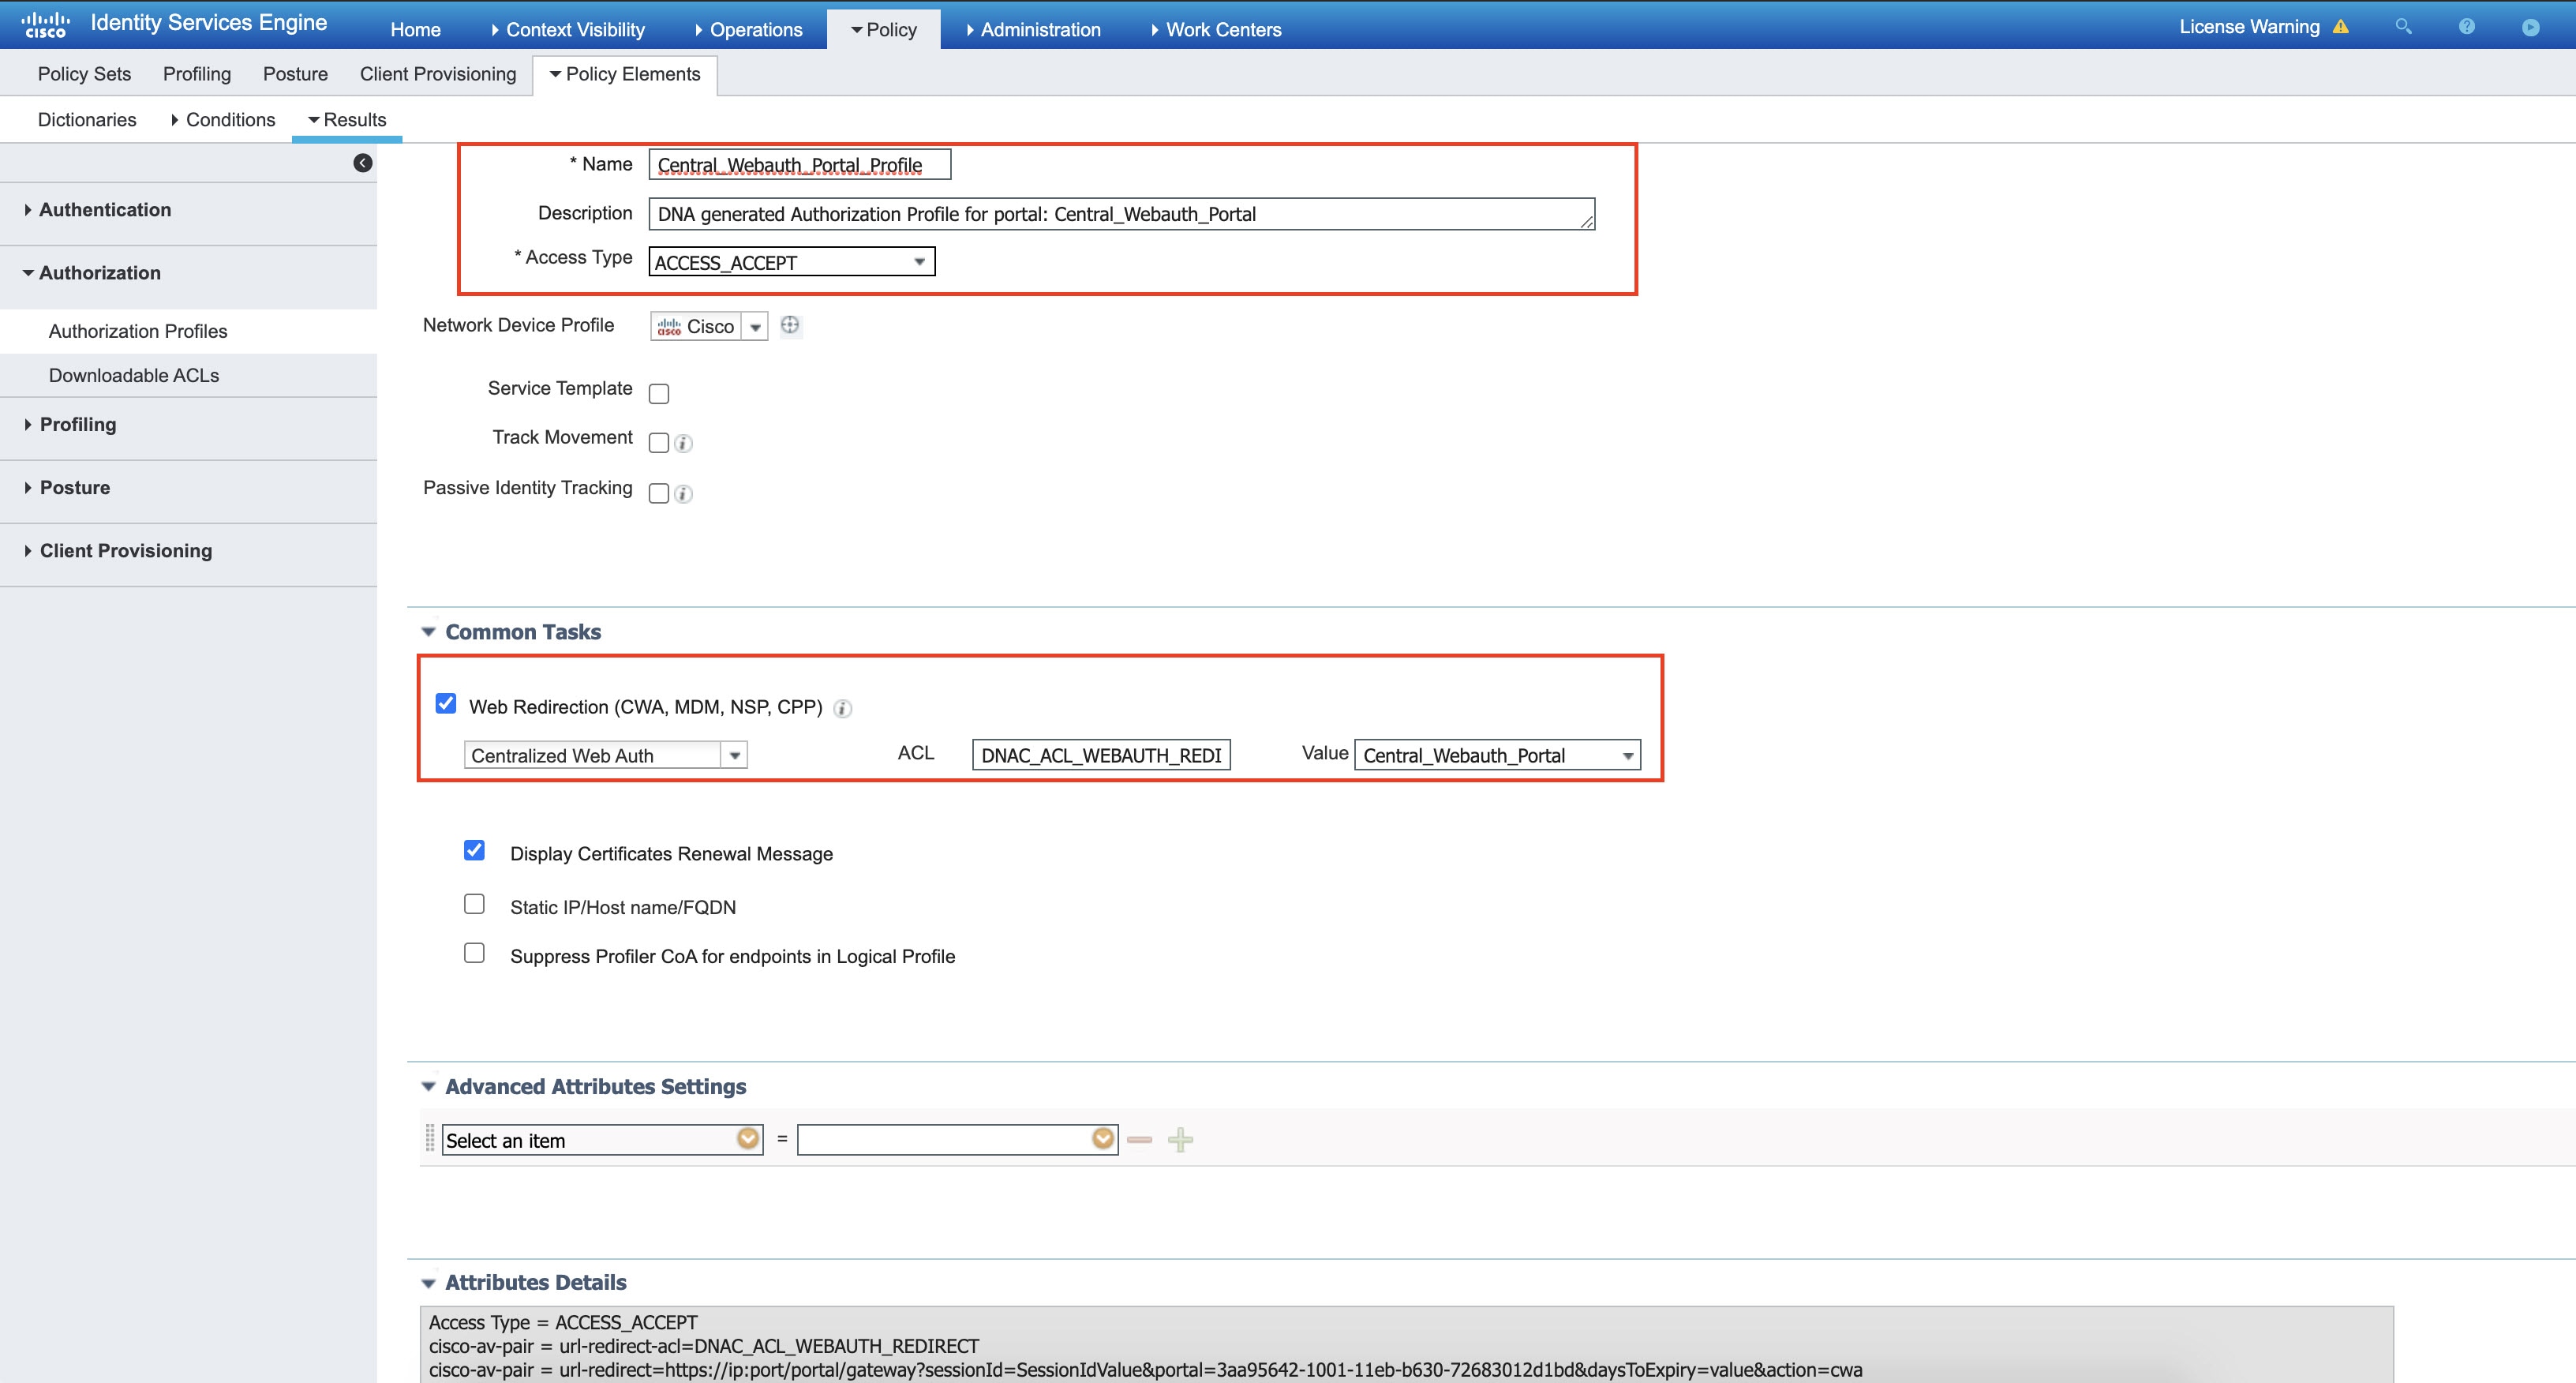The width and height of the screenshot is (2576, 1383).
Task: Enable the Service Template checkbox
Action: (659, 394)
